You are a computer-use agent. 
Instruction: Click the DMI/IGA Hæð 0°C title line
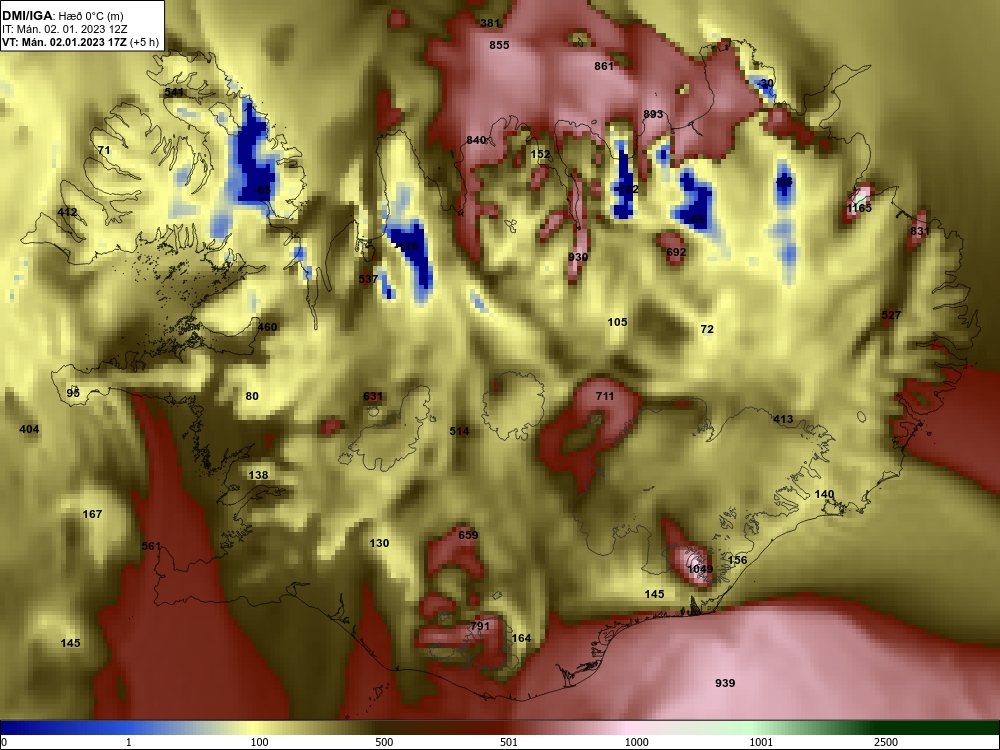tap(62, 15)
